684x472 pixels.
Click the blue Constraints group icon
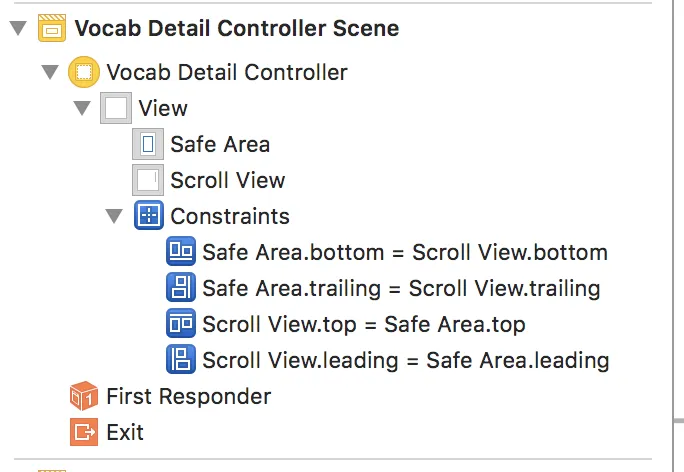148,216
